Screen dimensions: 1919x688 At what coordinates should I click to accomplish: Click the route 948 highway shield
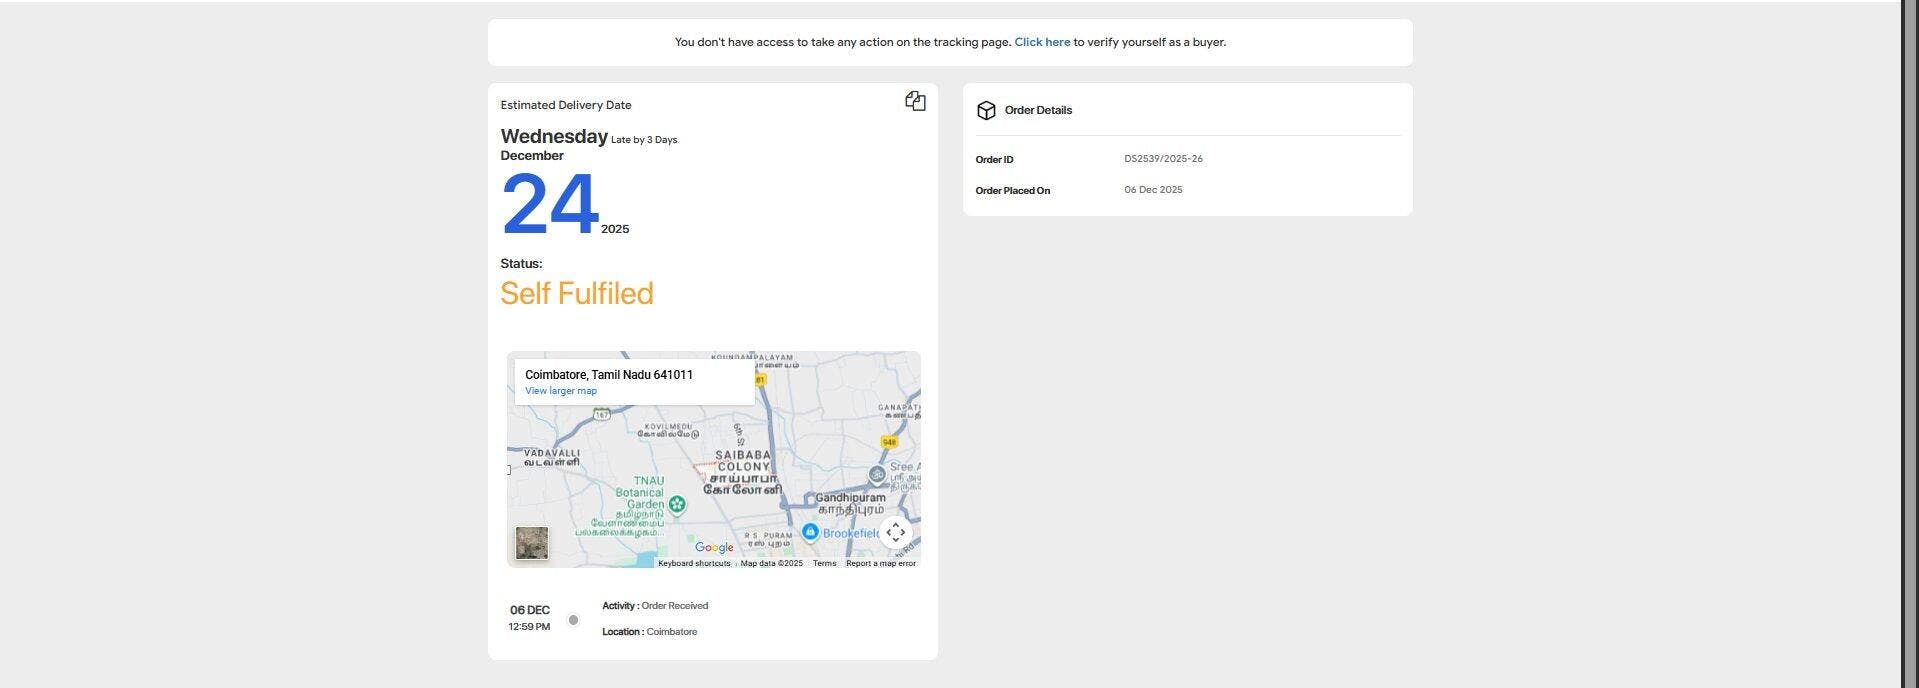(x=889, y=442)
